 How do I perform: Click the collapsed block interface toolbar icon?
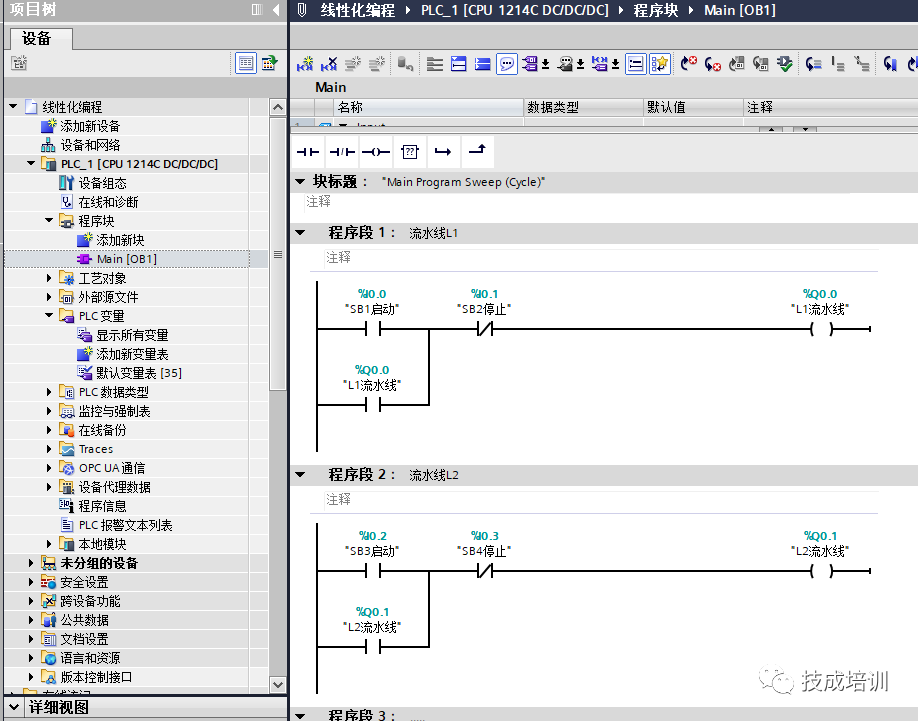tap(434, 63)
